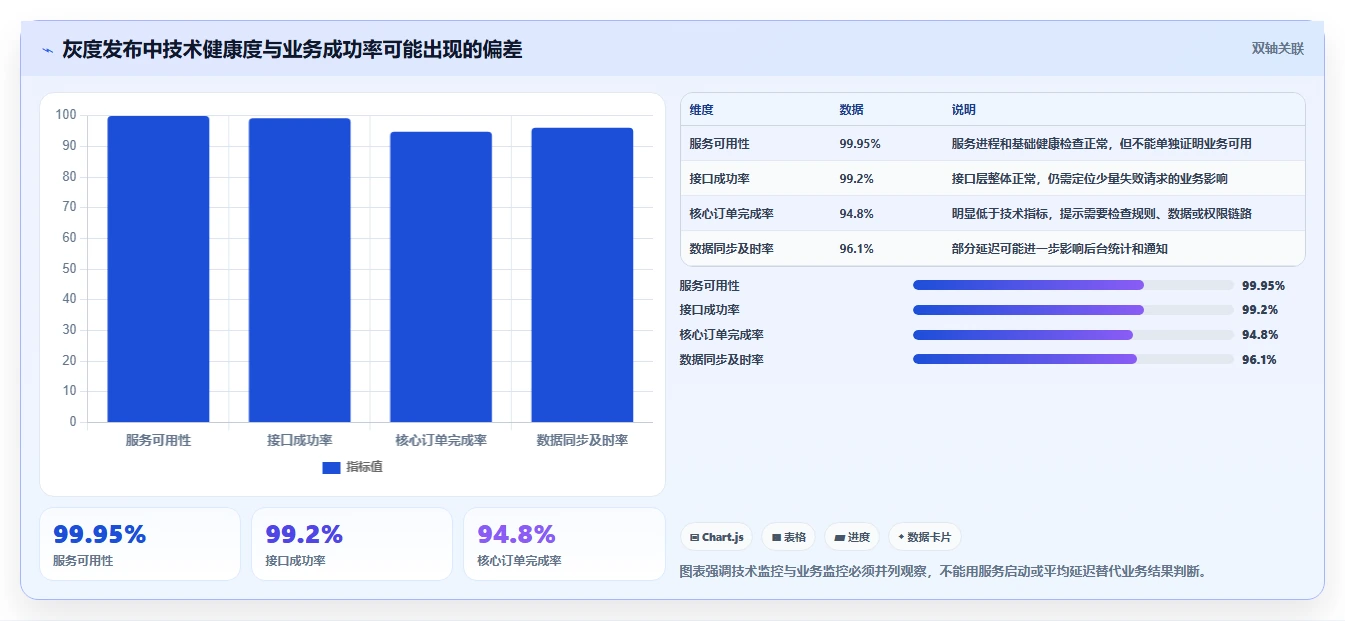Click the 数据同步及时率 x-axis label under the chart
Viewport: 1345px width, 621px height.
[x=582, y=440]
